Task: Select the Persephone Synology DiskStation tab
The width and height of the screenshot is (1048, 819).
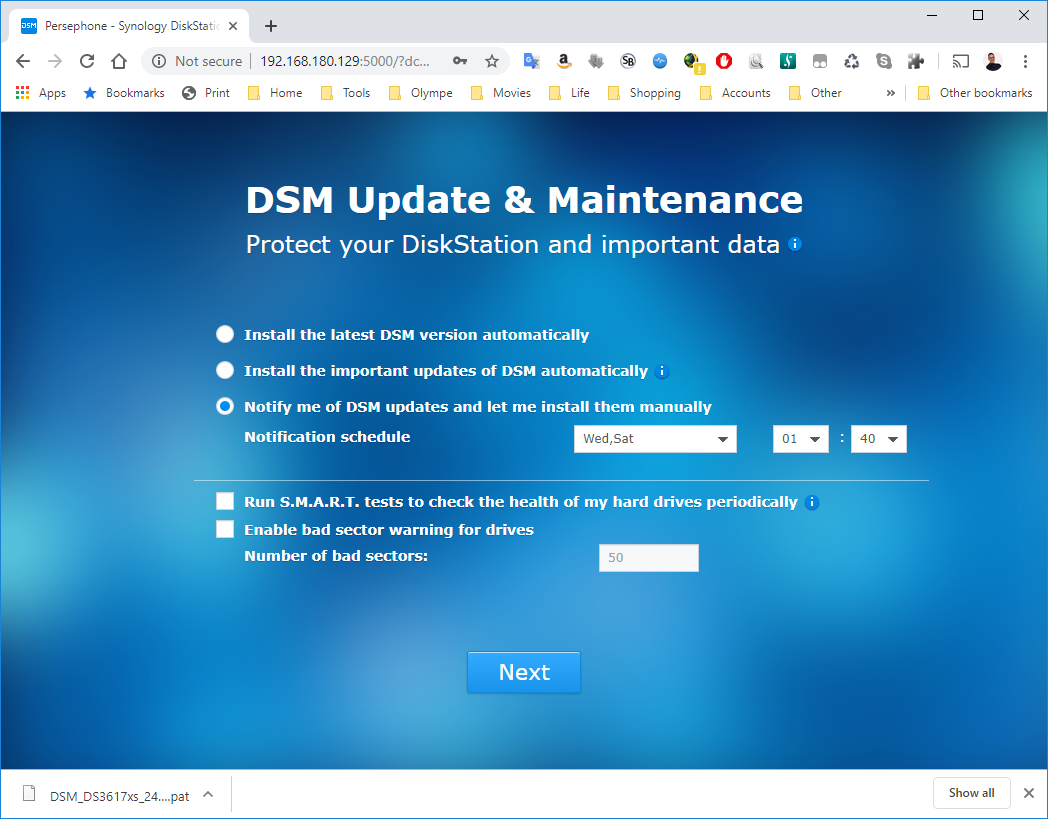Action: 130,26
